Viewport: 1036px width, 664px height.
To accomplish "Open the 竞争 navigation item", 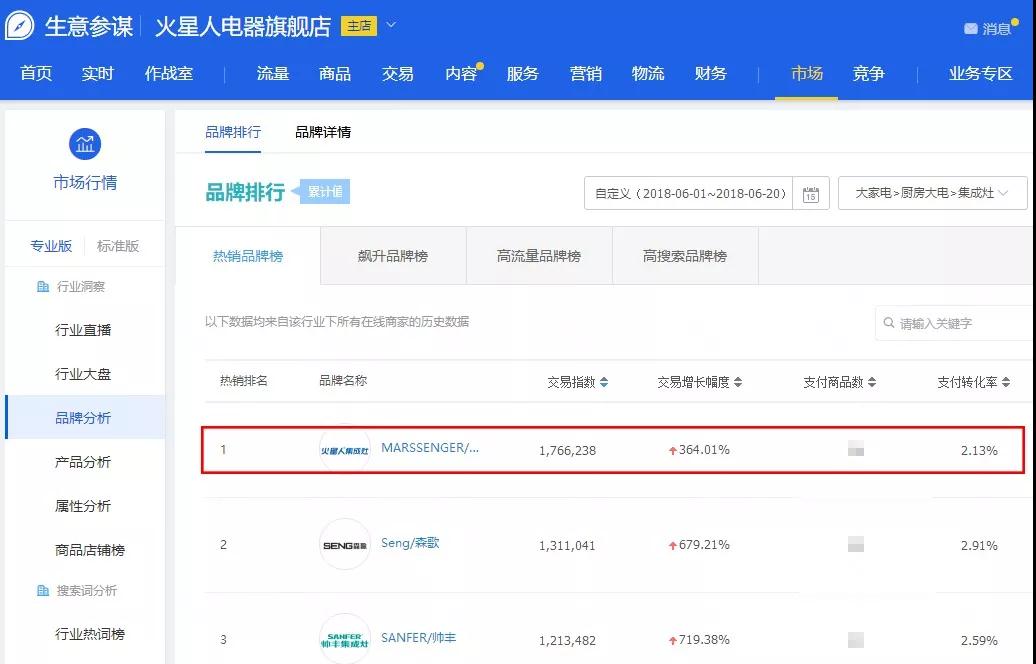I will coord(868,73).
